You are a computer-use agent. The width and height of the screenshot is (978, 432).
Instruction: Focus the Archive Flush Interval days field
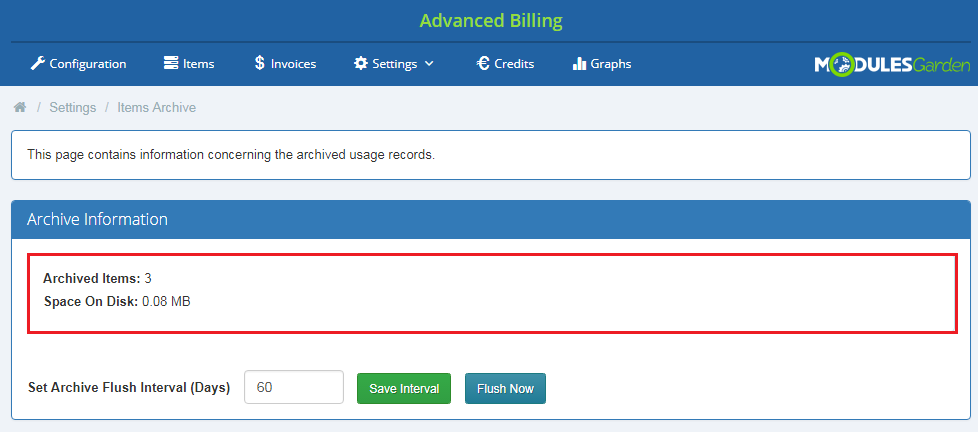click(x=294, y=387)
